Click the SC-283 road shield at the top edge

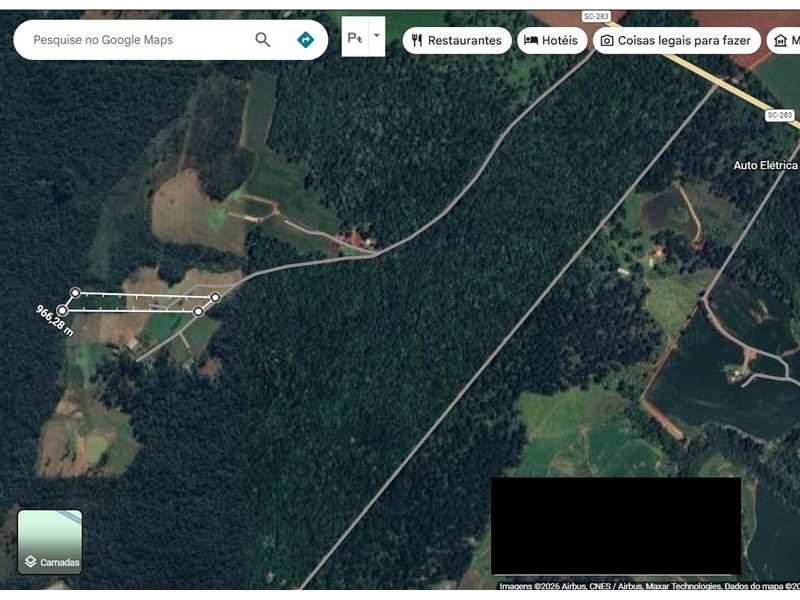(x=596, y=16)
